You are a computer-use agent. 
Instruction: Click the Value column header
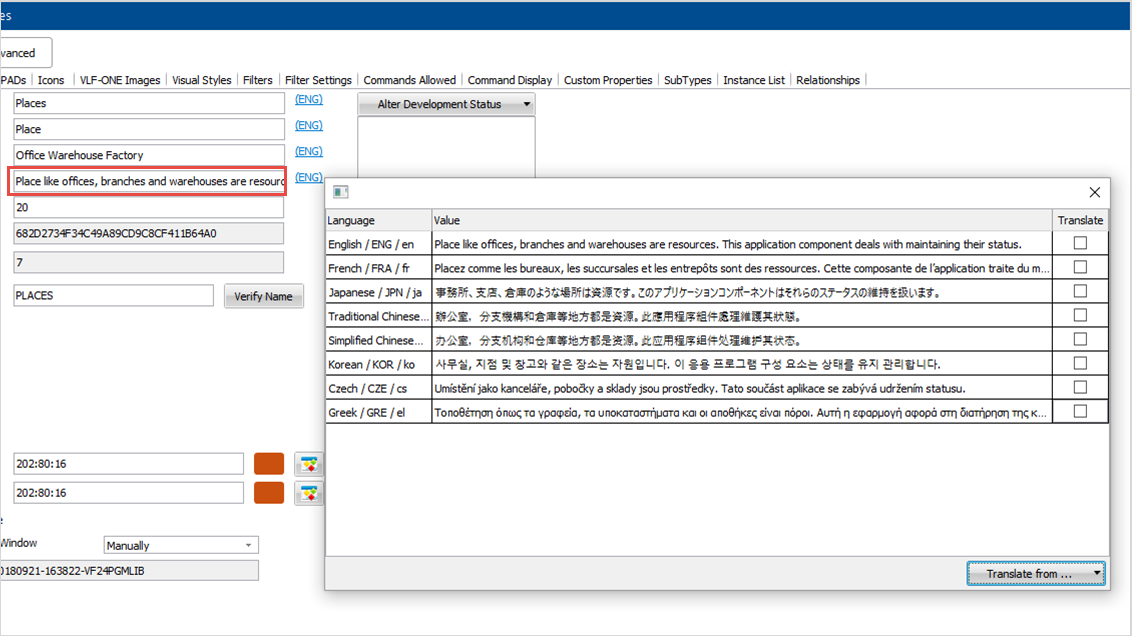pos(742,220)
